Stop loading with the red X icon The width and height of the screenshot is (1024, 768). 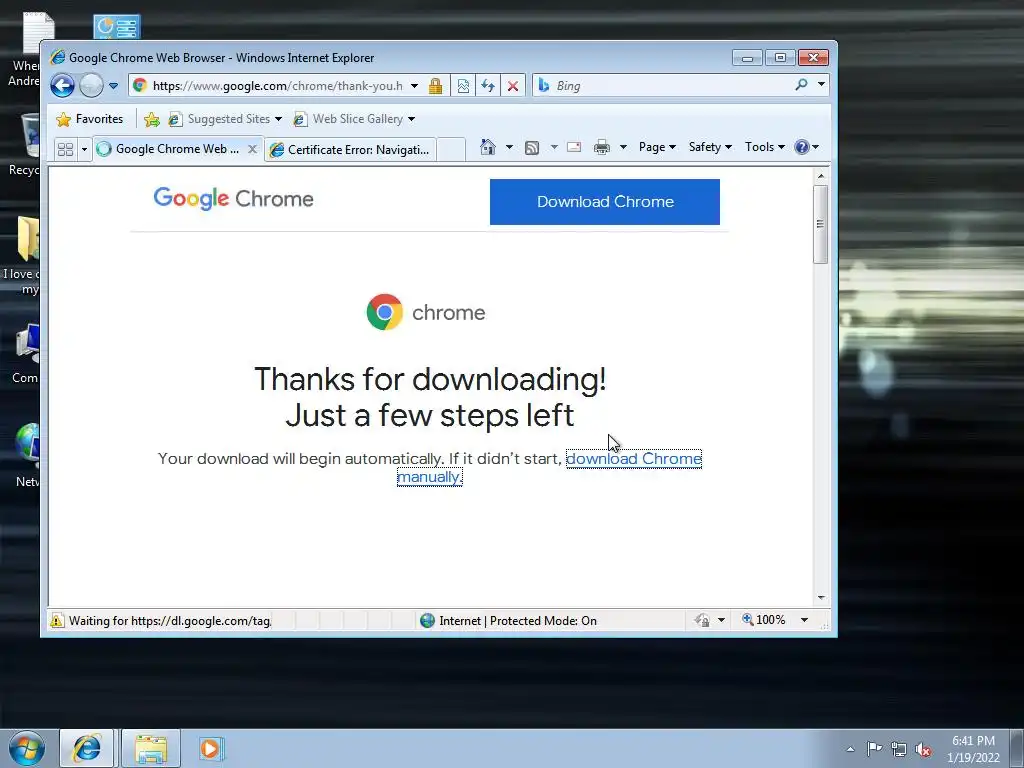513,86
